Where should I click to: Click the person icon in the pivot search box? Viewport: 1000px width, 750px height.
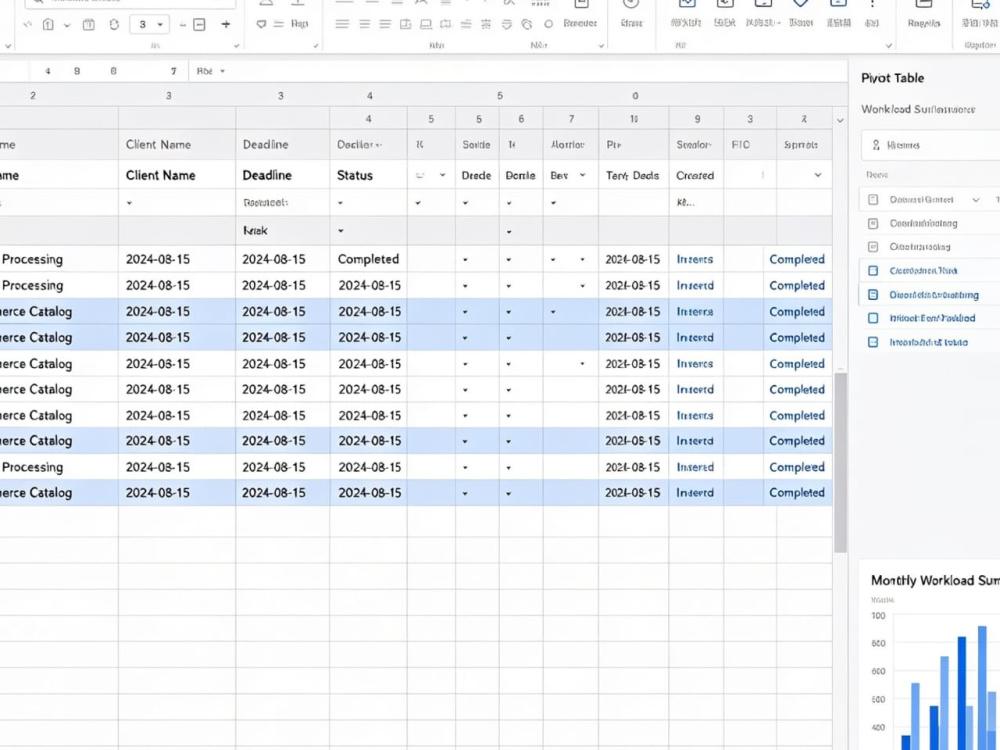[876, 145]
